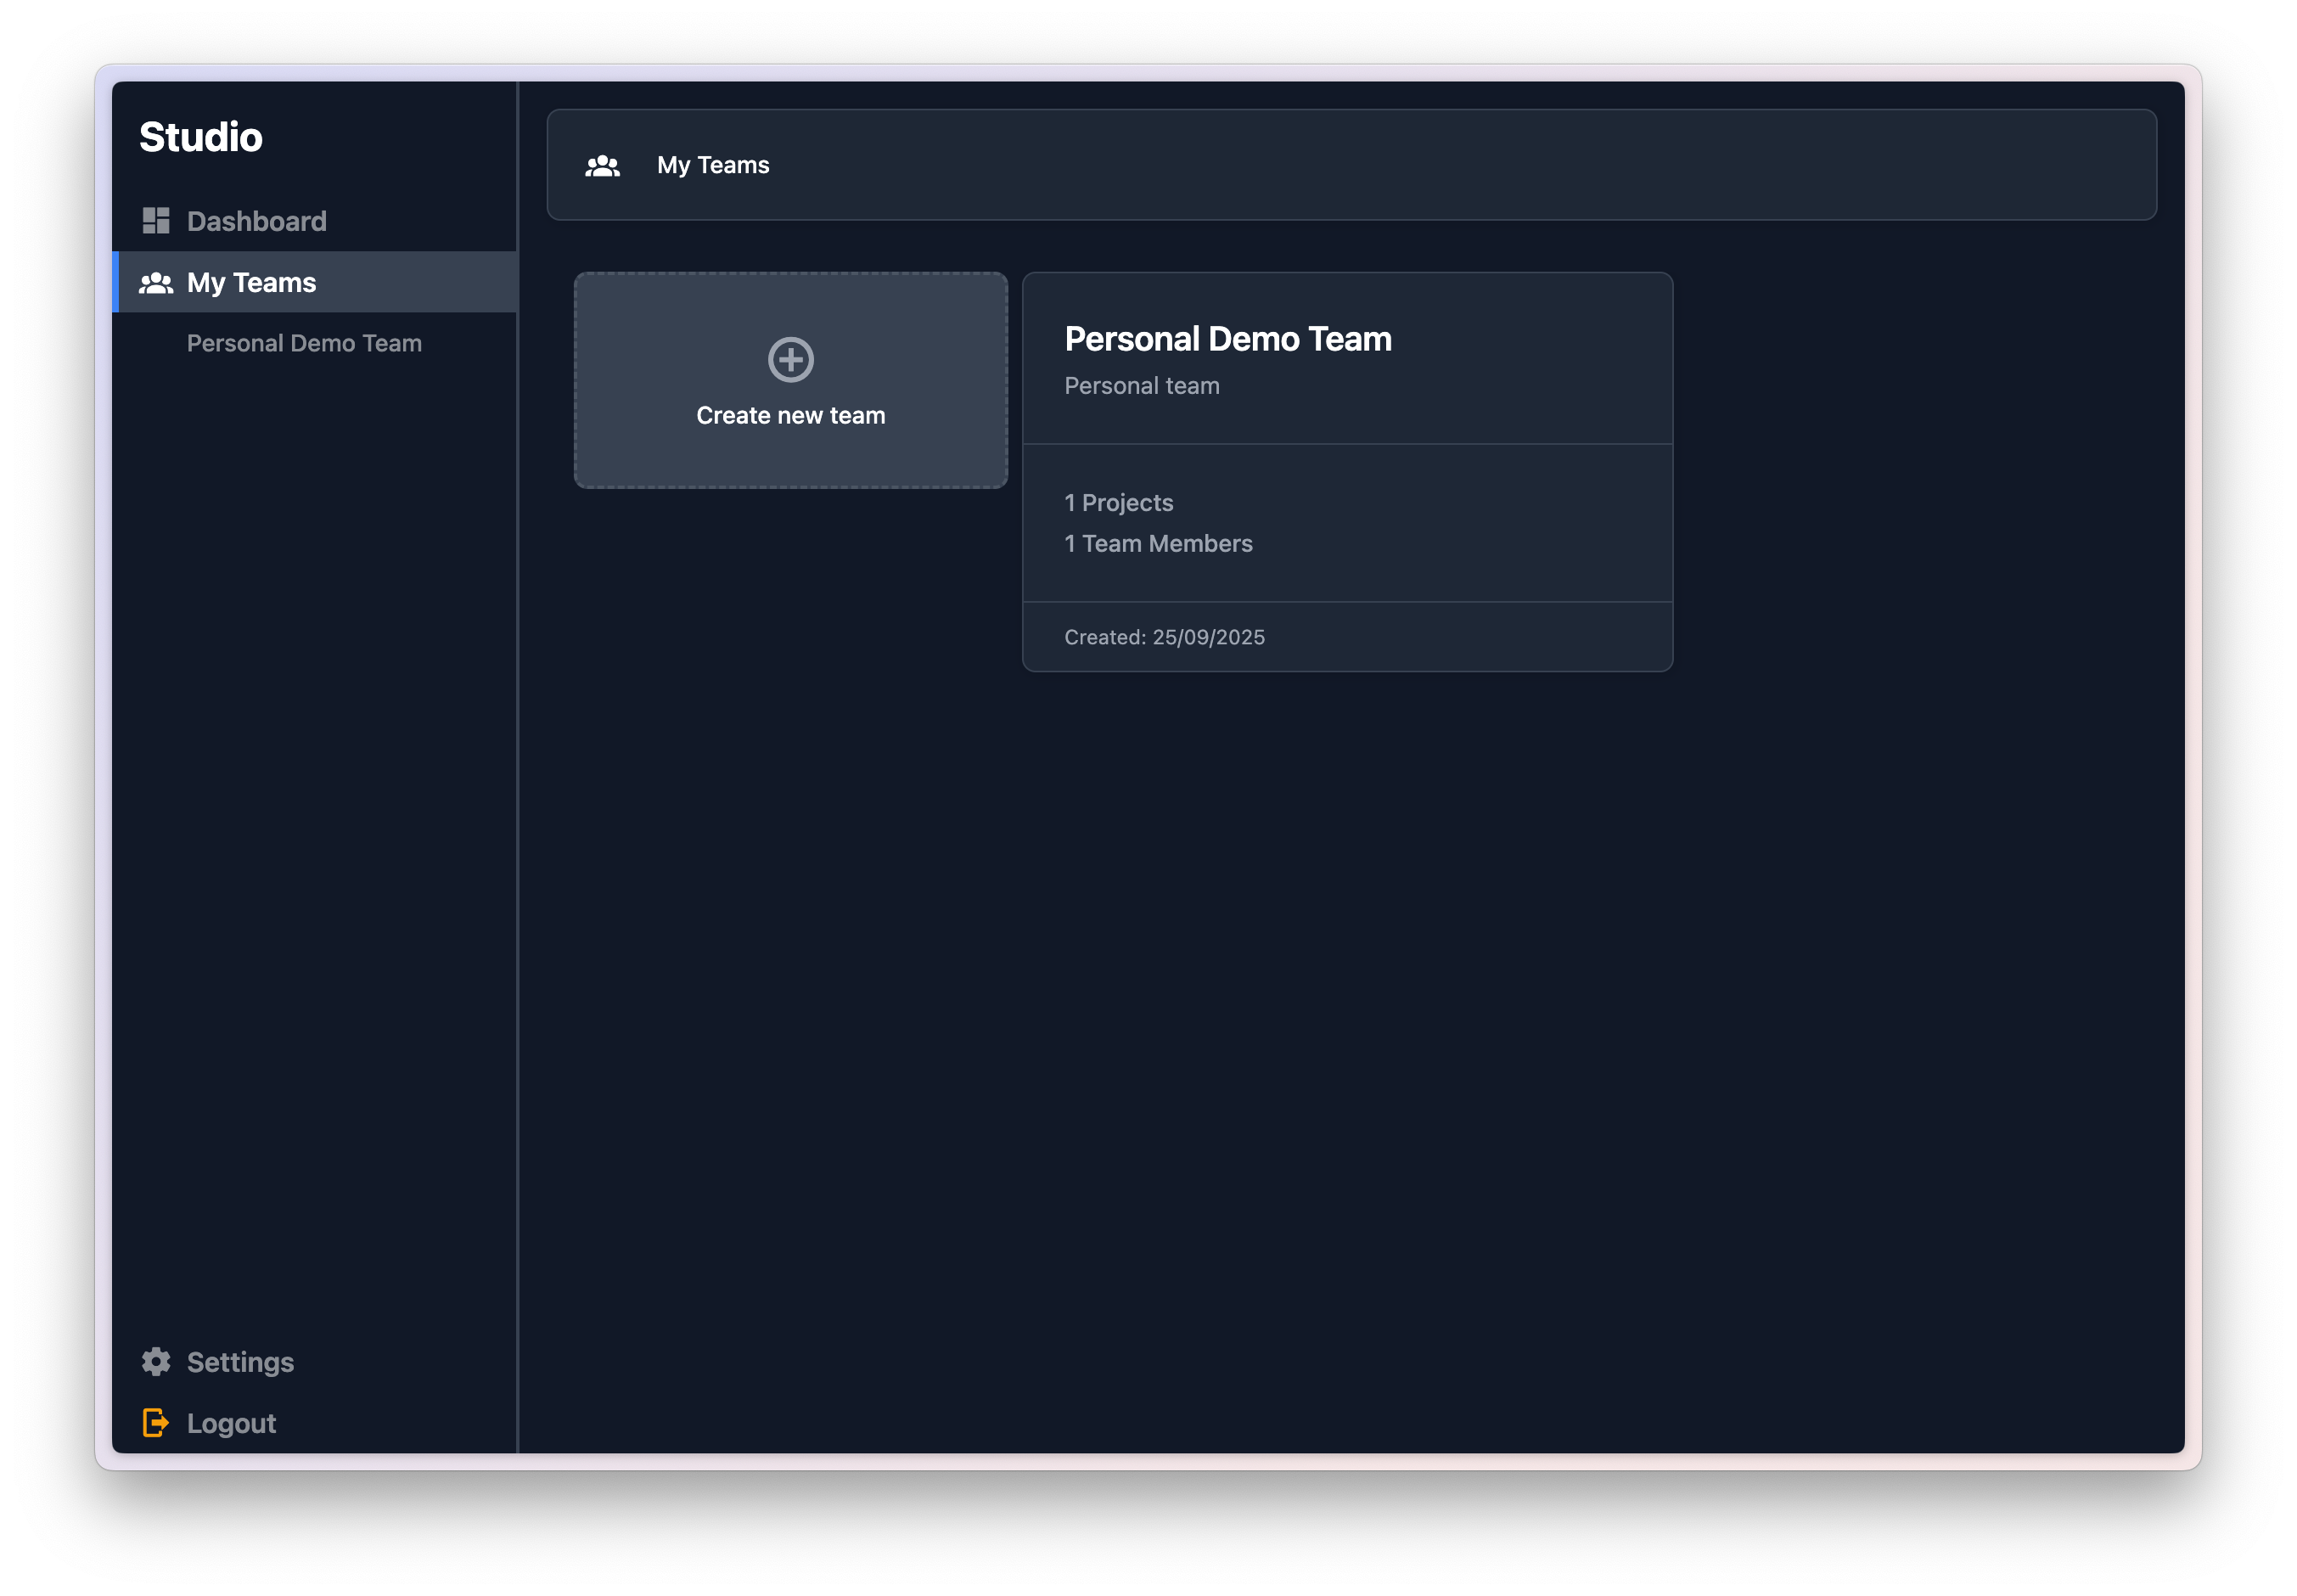The width and height of the screenshot is (2297, 1596).
Task: Click the orange Logout arrow icon
Action: click(x=157, y=1422)
